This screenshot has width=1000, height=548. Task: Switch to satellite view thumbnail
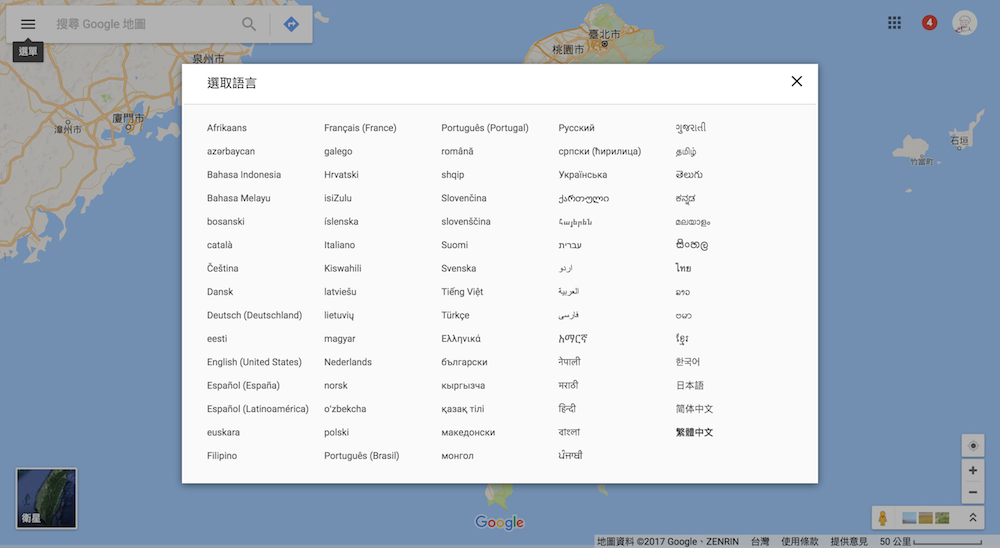(x=47, y=498)
